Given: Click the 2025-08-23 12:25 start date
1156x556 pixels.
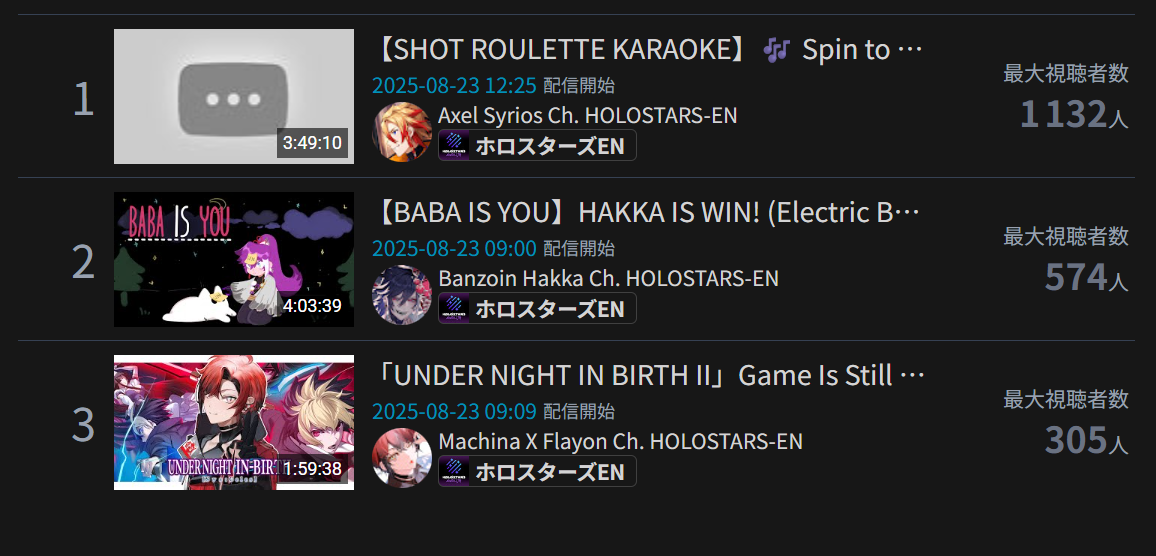Looking at the screenshot, I should 454,86.
